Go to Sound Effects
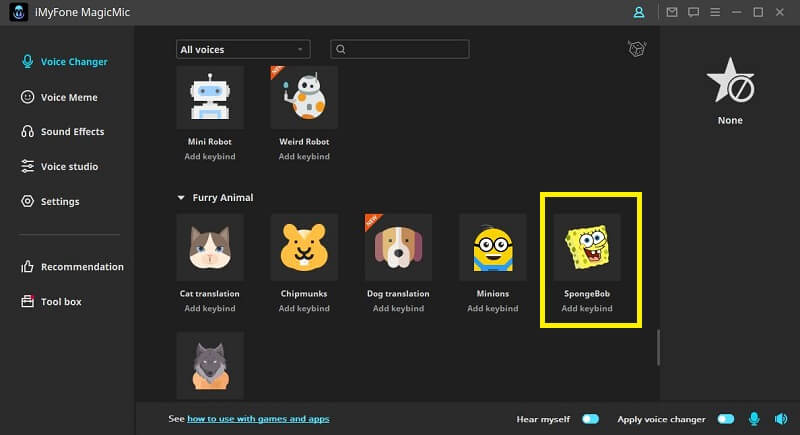Image resolution: width=800 pixels, height=435 pixels. tap(62, 132)
